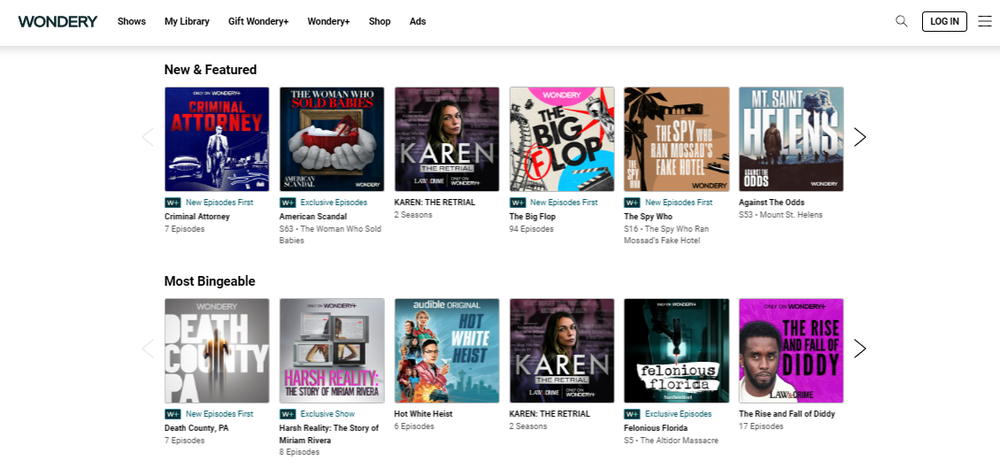1000x475 pixels.
Task: Click the 'Most Bingeable' section heading
Action: tap(210, 281)
